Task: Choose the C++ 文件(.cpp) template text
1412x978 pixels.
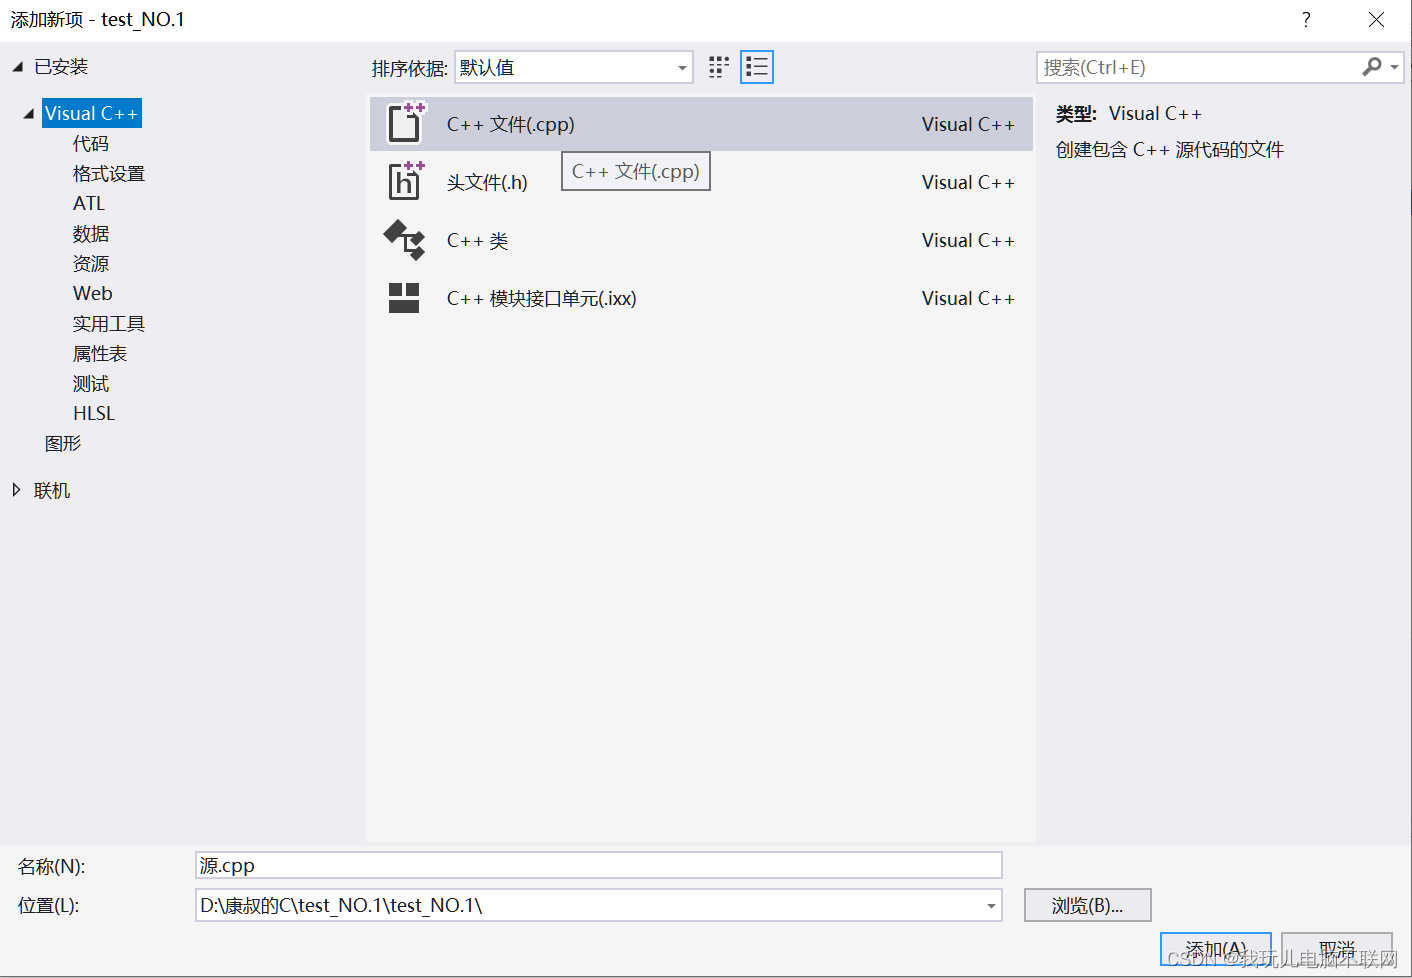Action: coord(511,124)
